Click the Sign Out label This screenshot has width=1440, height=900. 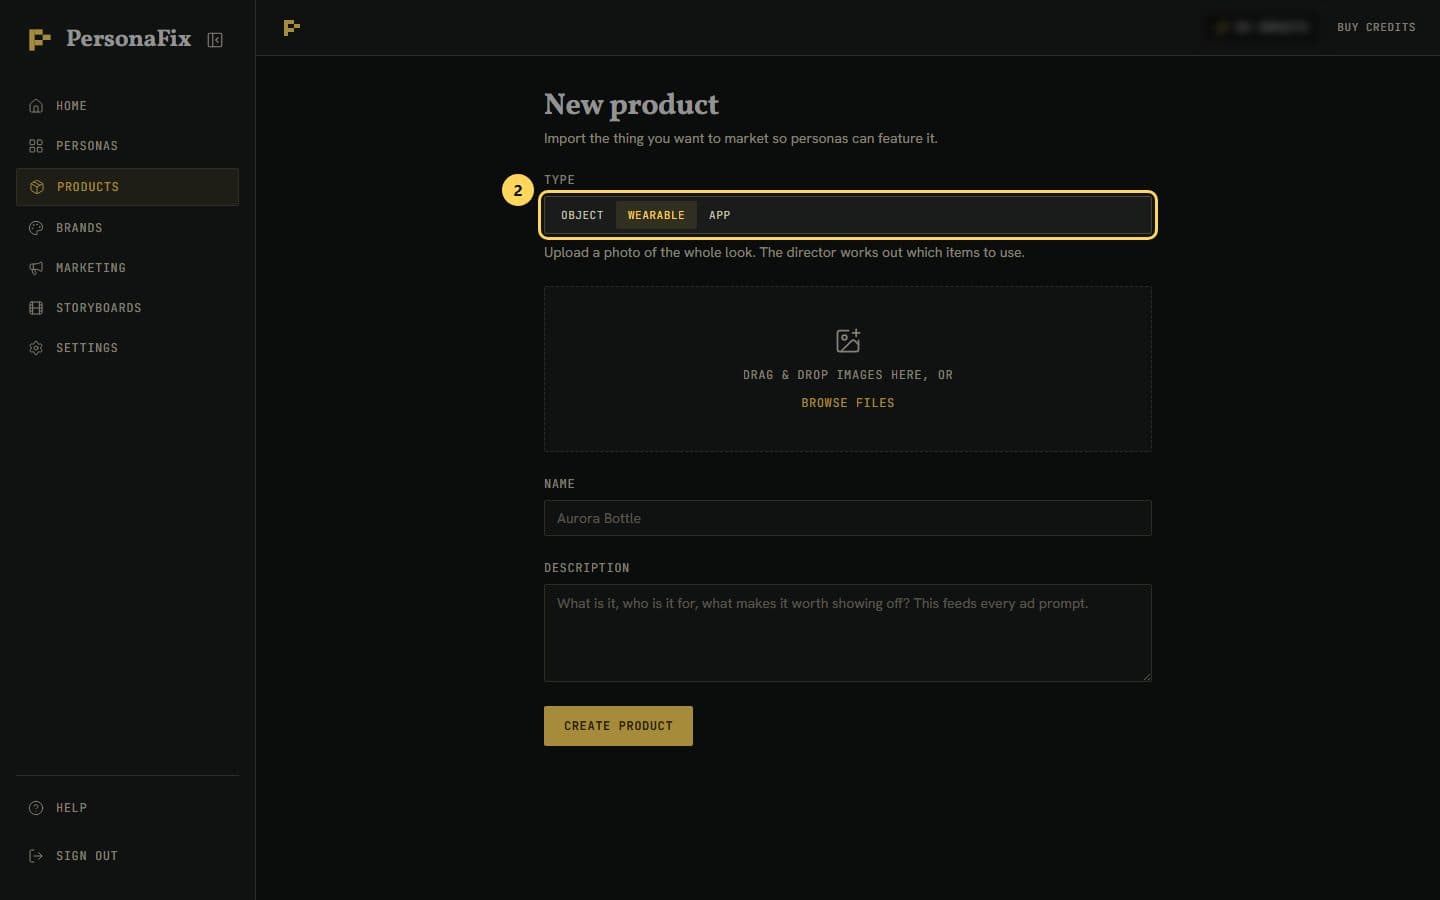87,856
